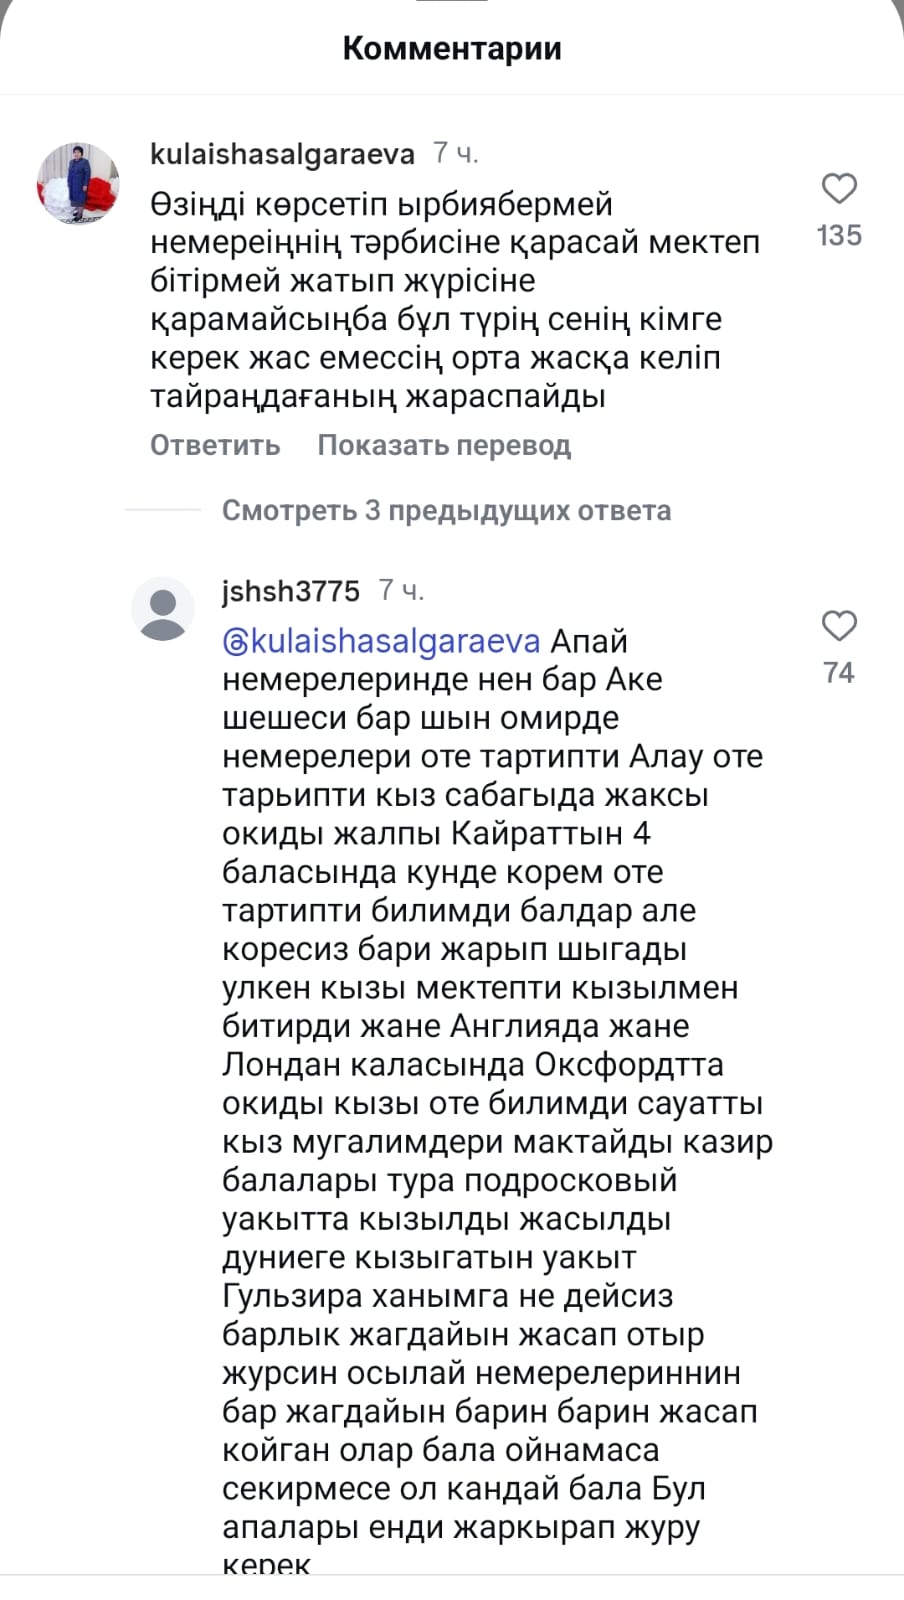Like jshsh3775's reply with the heart

[839, 626]
